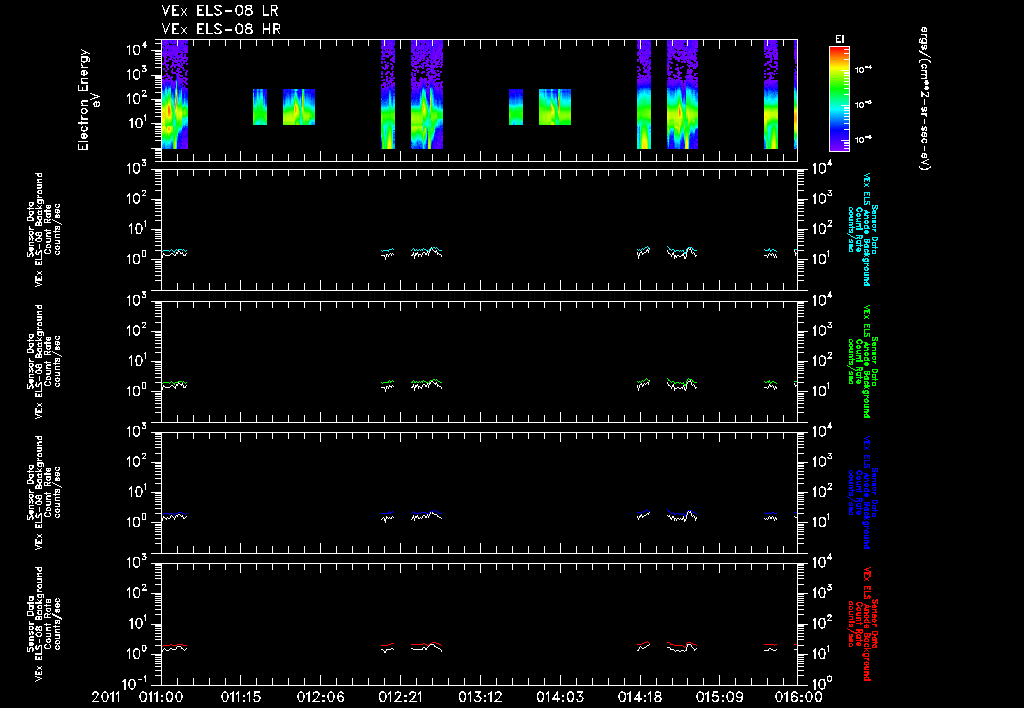The image size is (1024, 708).
Task: Click the red 'Sensor Data Anode Background' label
Action: 862,624
